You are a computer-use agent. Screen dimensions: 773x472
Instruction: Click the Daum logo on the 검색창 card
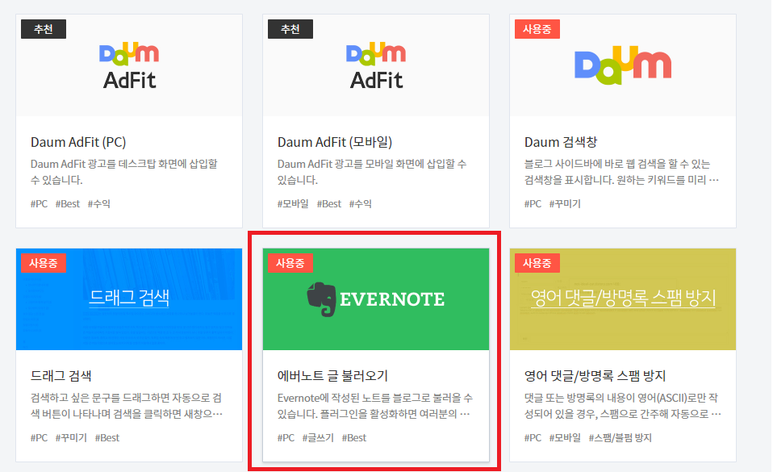coord(623,65)
